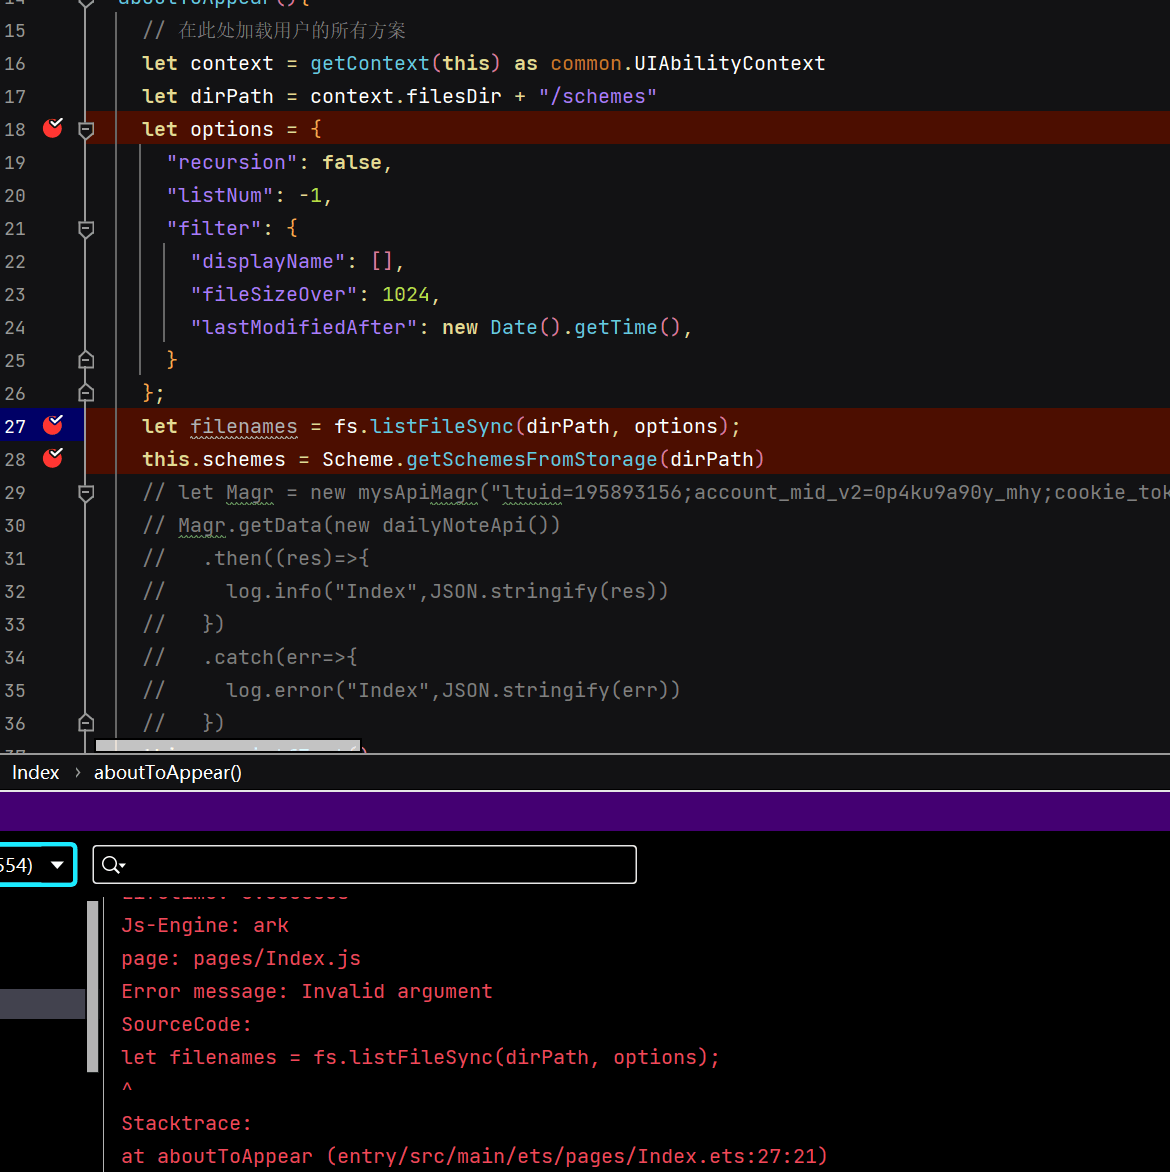Click the dailyNoteApi comment on line 30
This screenshot has height=1172, width=1170.
[454, 525]
